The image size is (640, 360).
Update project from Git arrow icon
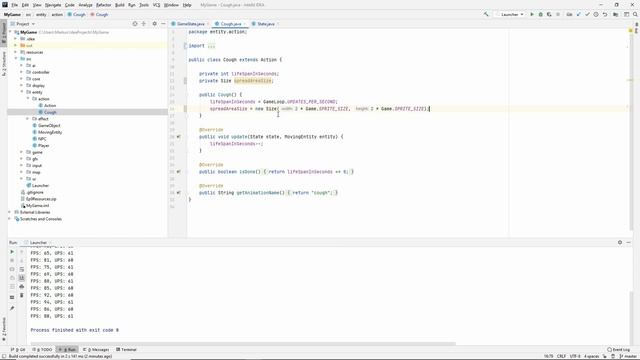point(578,14)
